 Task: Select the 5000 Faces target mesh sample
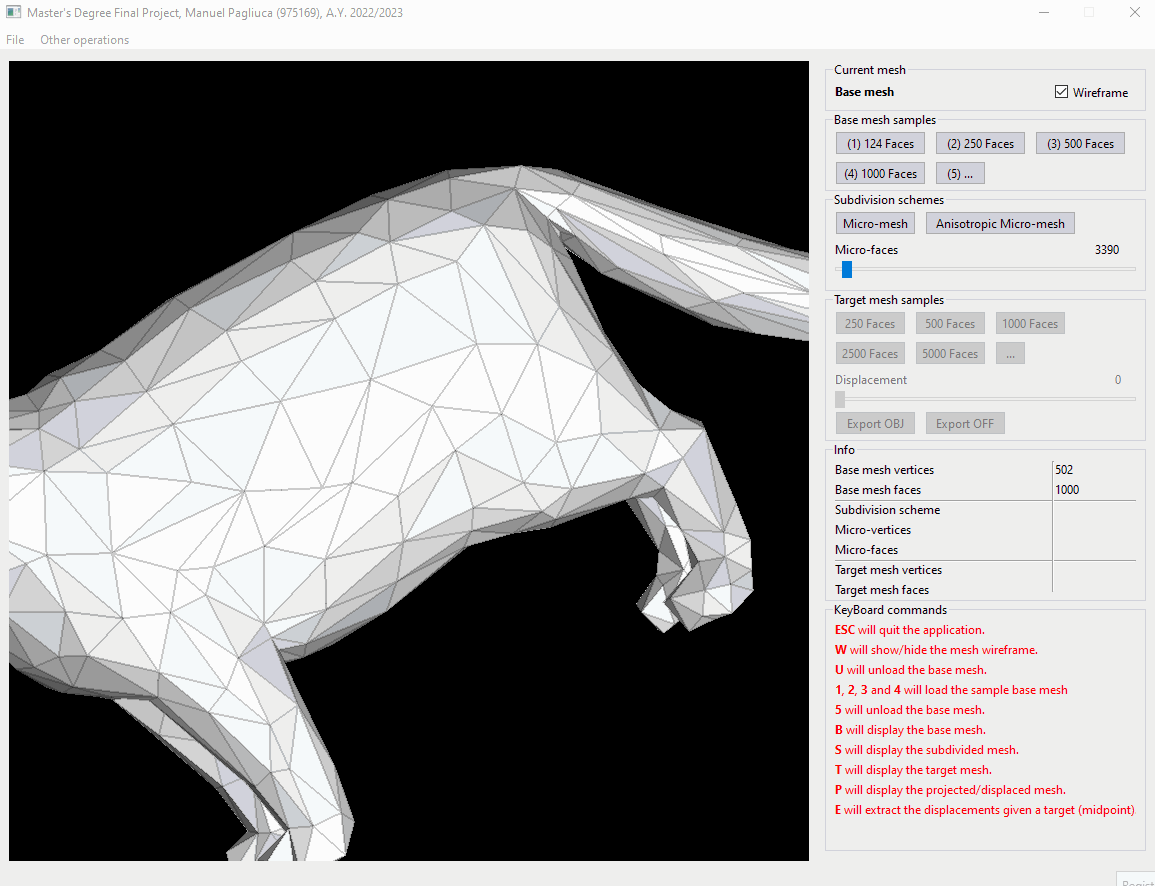coord(949,352)
